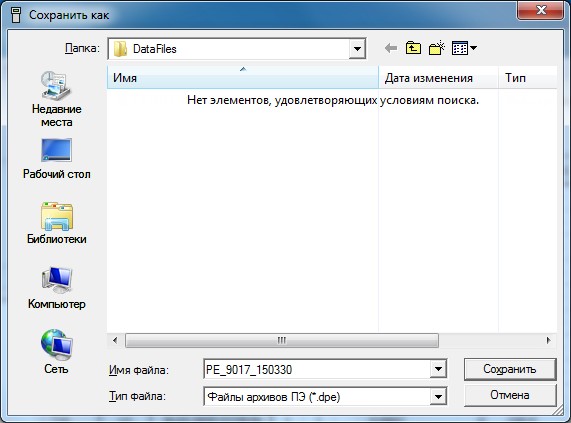
Task: Sort by Дата изменения column header
Action: tap(438, 77)
